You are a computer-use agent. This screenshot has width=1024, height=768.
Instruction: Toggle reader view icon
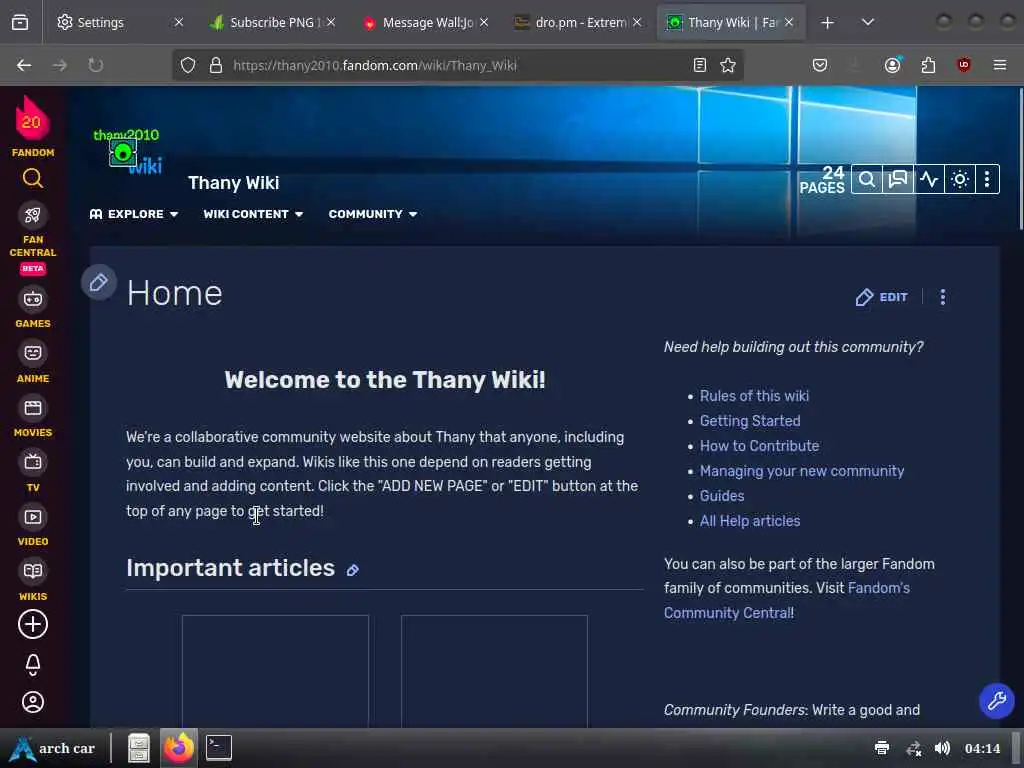[699, 65]
